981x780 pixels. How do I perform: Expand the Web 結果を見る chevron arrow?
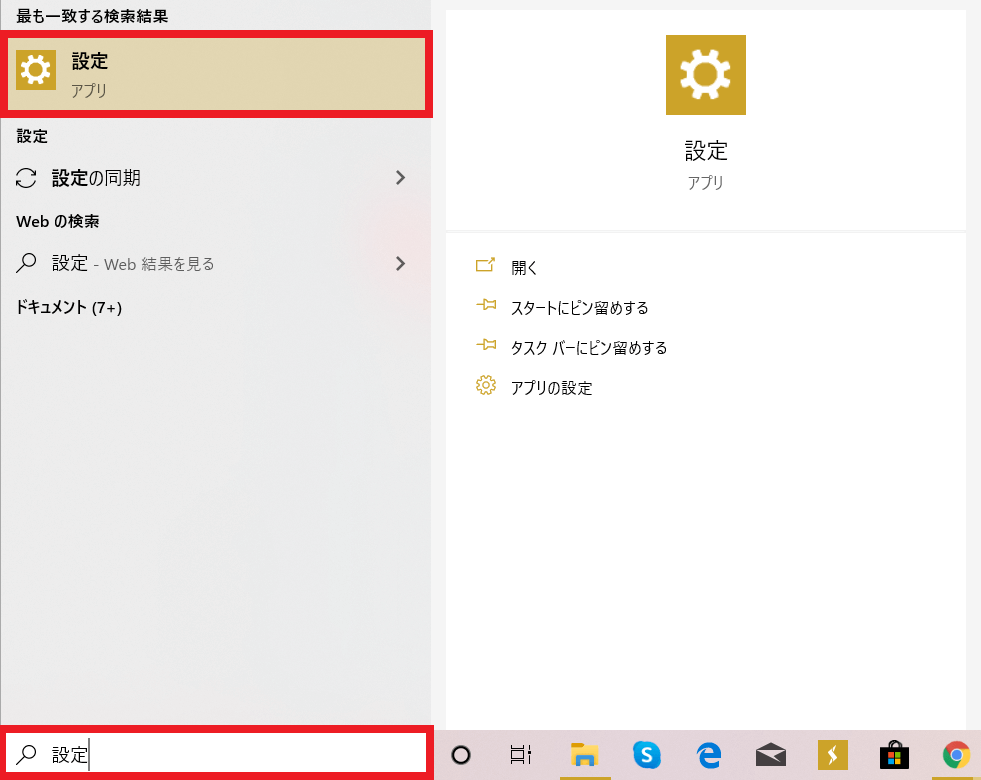pyautogui.click(x=400, y=264)
